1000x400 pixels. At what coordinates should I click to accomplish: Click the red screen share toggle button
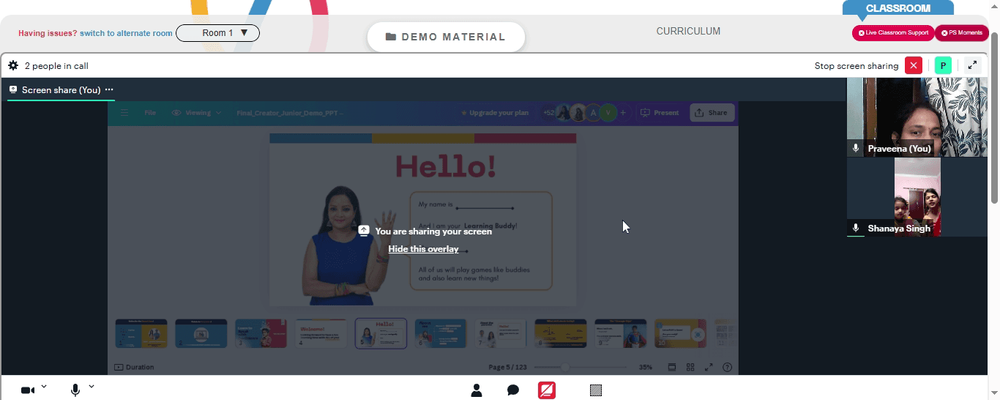(547, 390)
